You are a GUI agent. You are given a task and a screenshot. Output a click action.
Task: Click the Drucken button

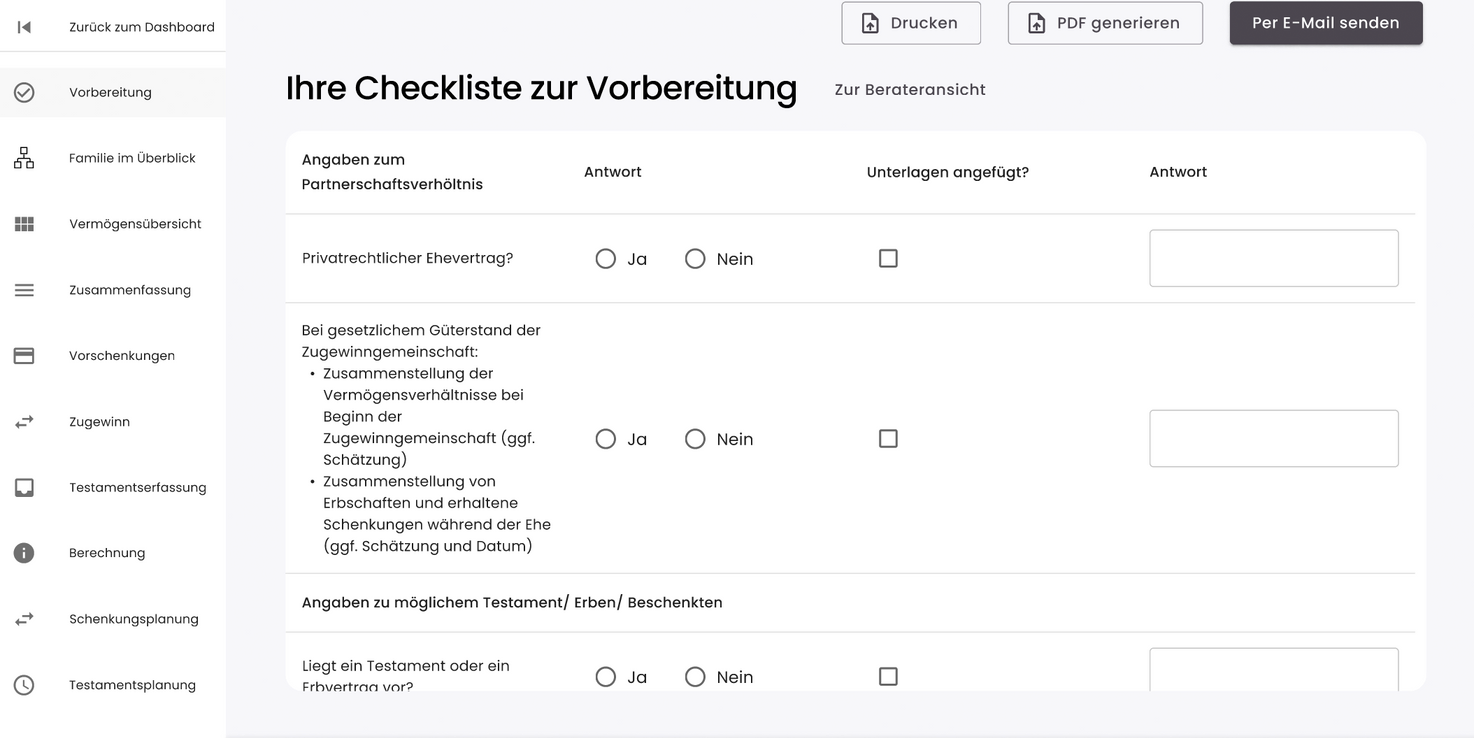pos(911,23)
